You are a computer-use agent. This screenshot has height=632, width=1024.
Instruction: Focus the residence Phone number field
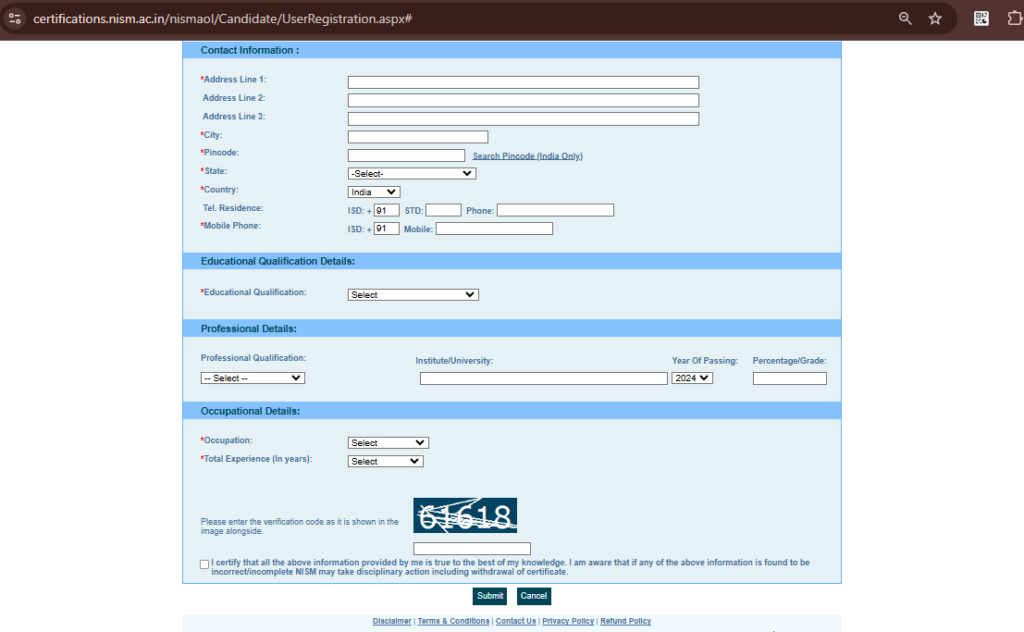click(555, 210)
